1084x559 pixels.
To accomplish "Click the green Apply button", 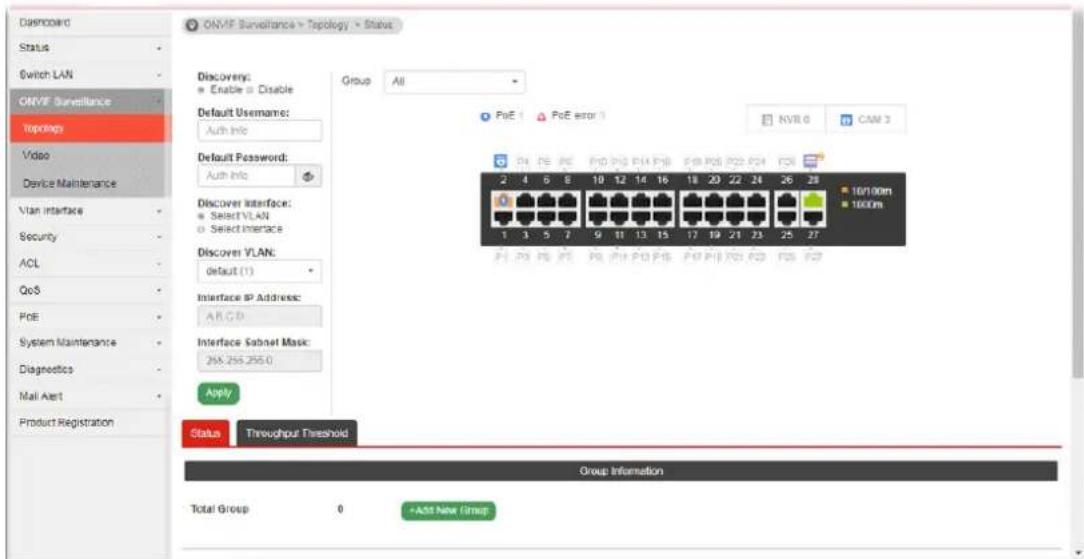I will pos(218,393).
